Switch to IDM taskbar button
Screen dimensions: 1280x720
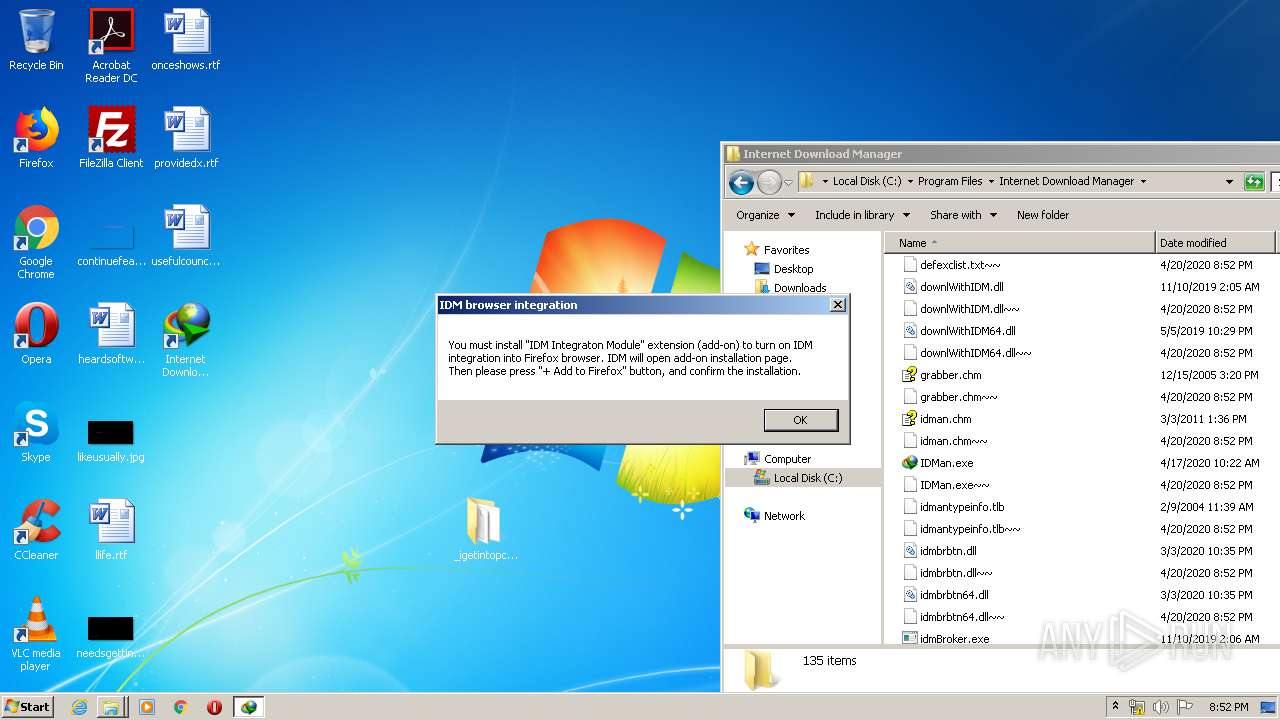point(248,707)
